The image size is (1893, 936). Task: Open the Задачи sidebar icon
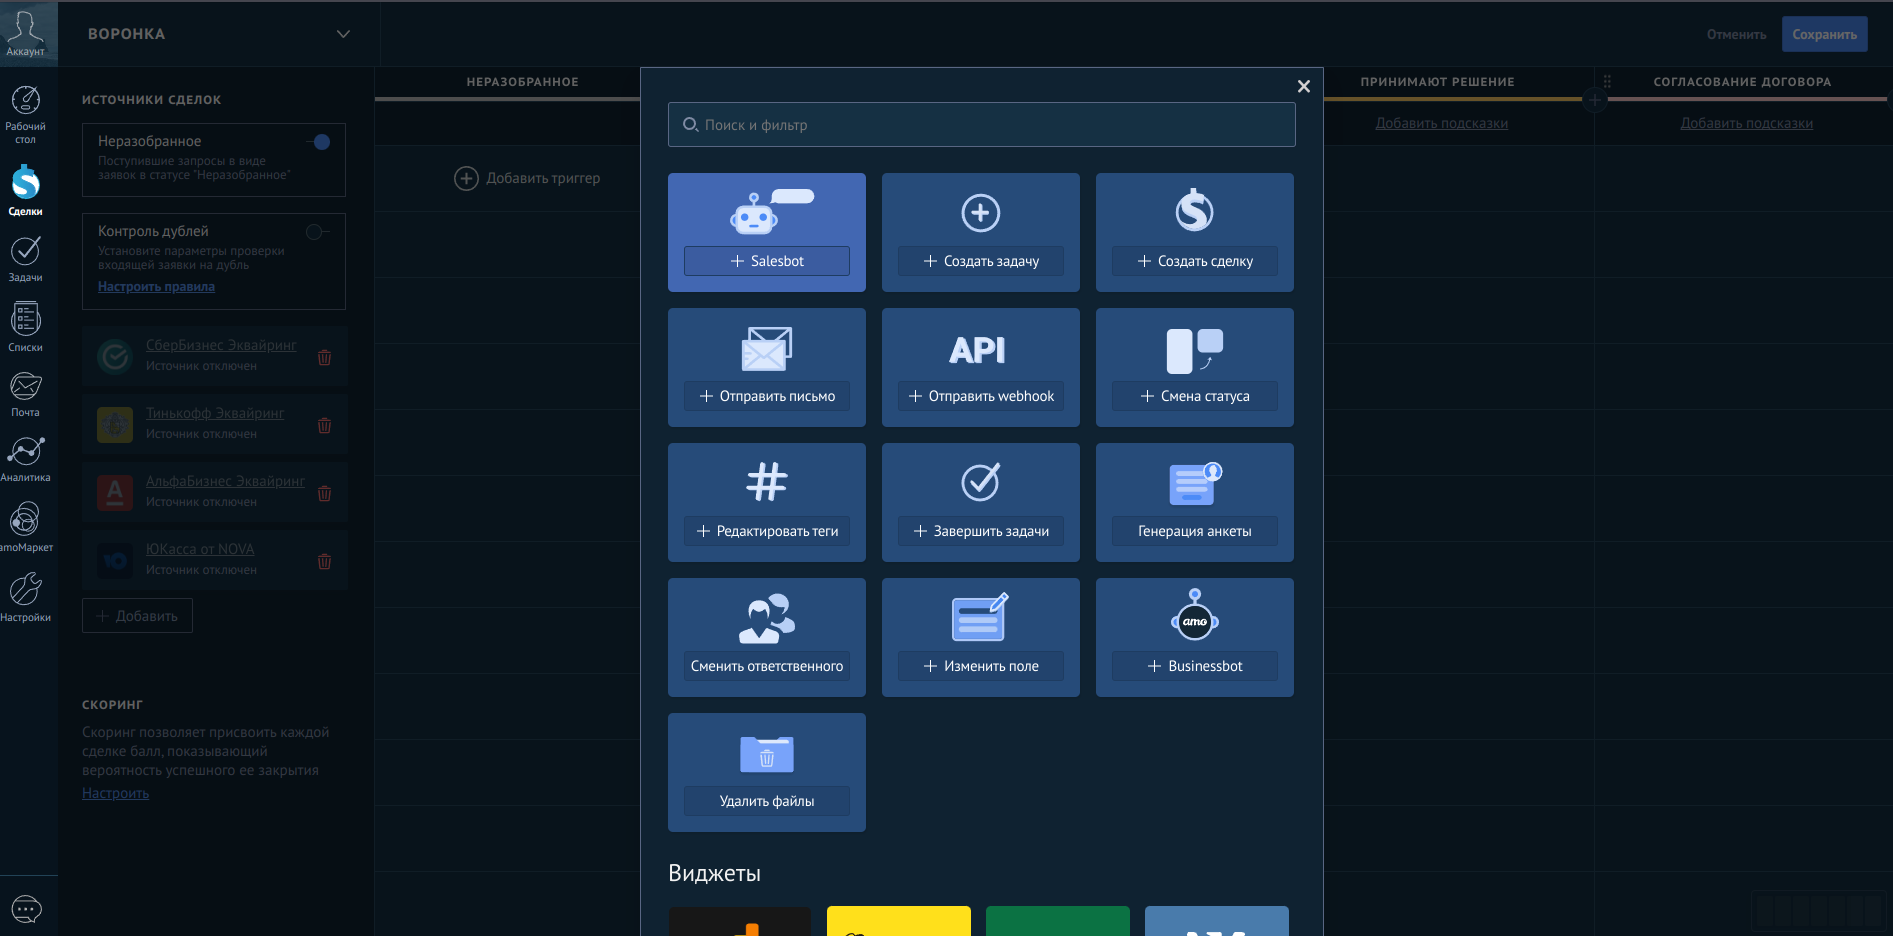[25, 258]
